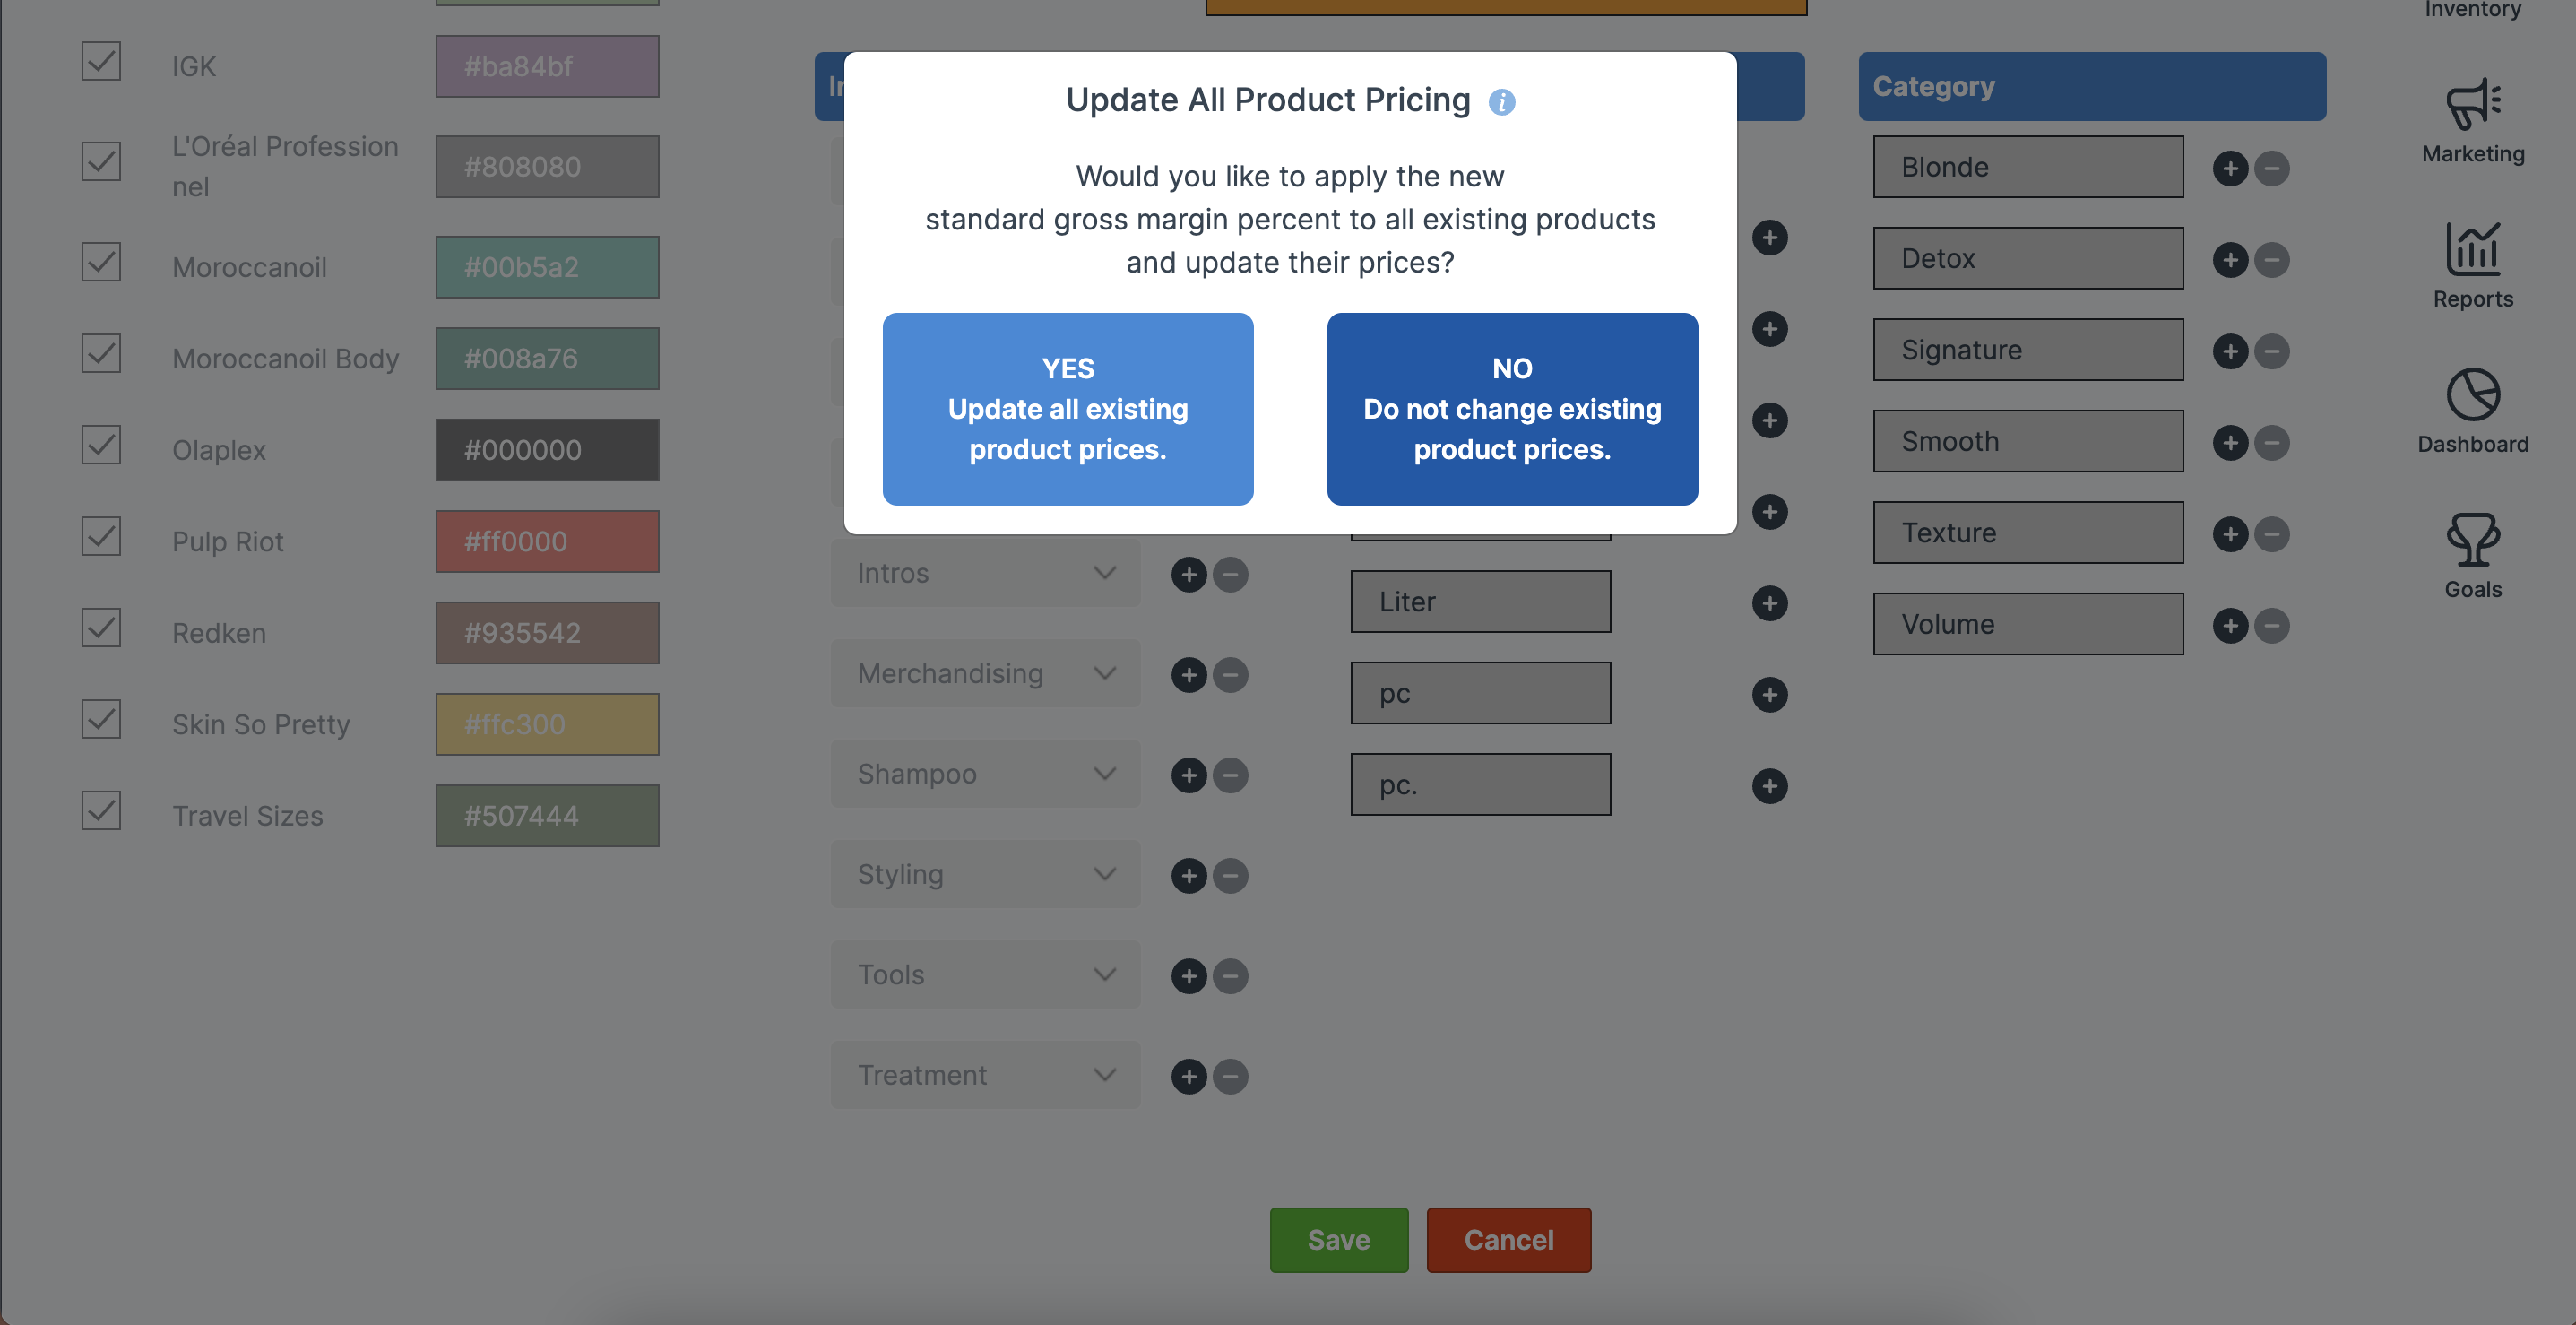The height and width of the screenshot is (1325, 2576).
Task: Click the Pulp Riot #ff0000 color swatch
Action: click(547, 542)
